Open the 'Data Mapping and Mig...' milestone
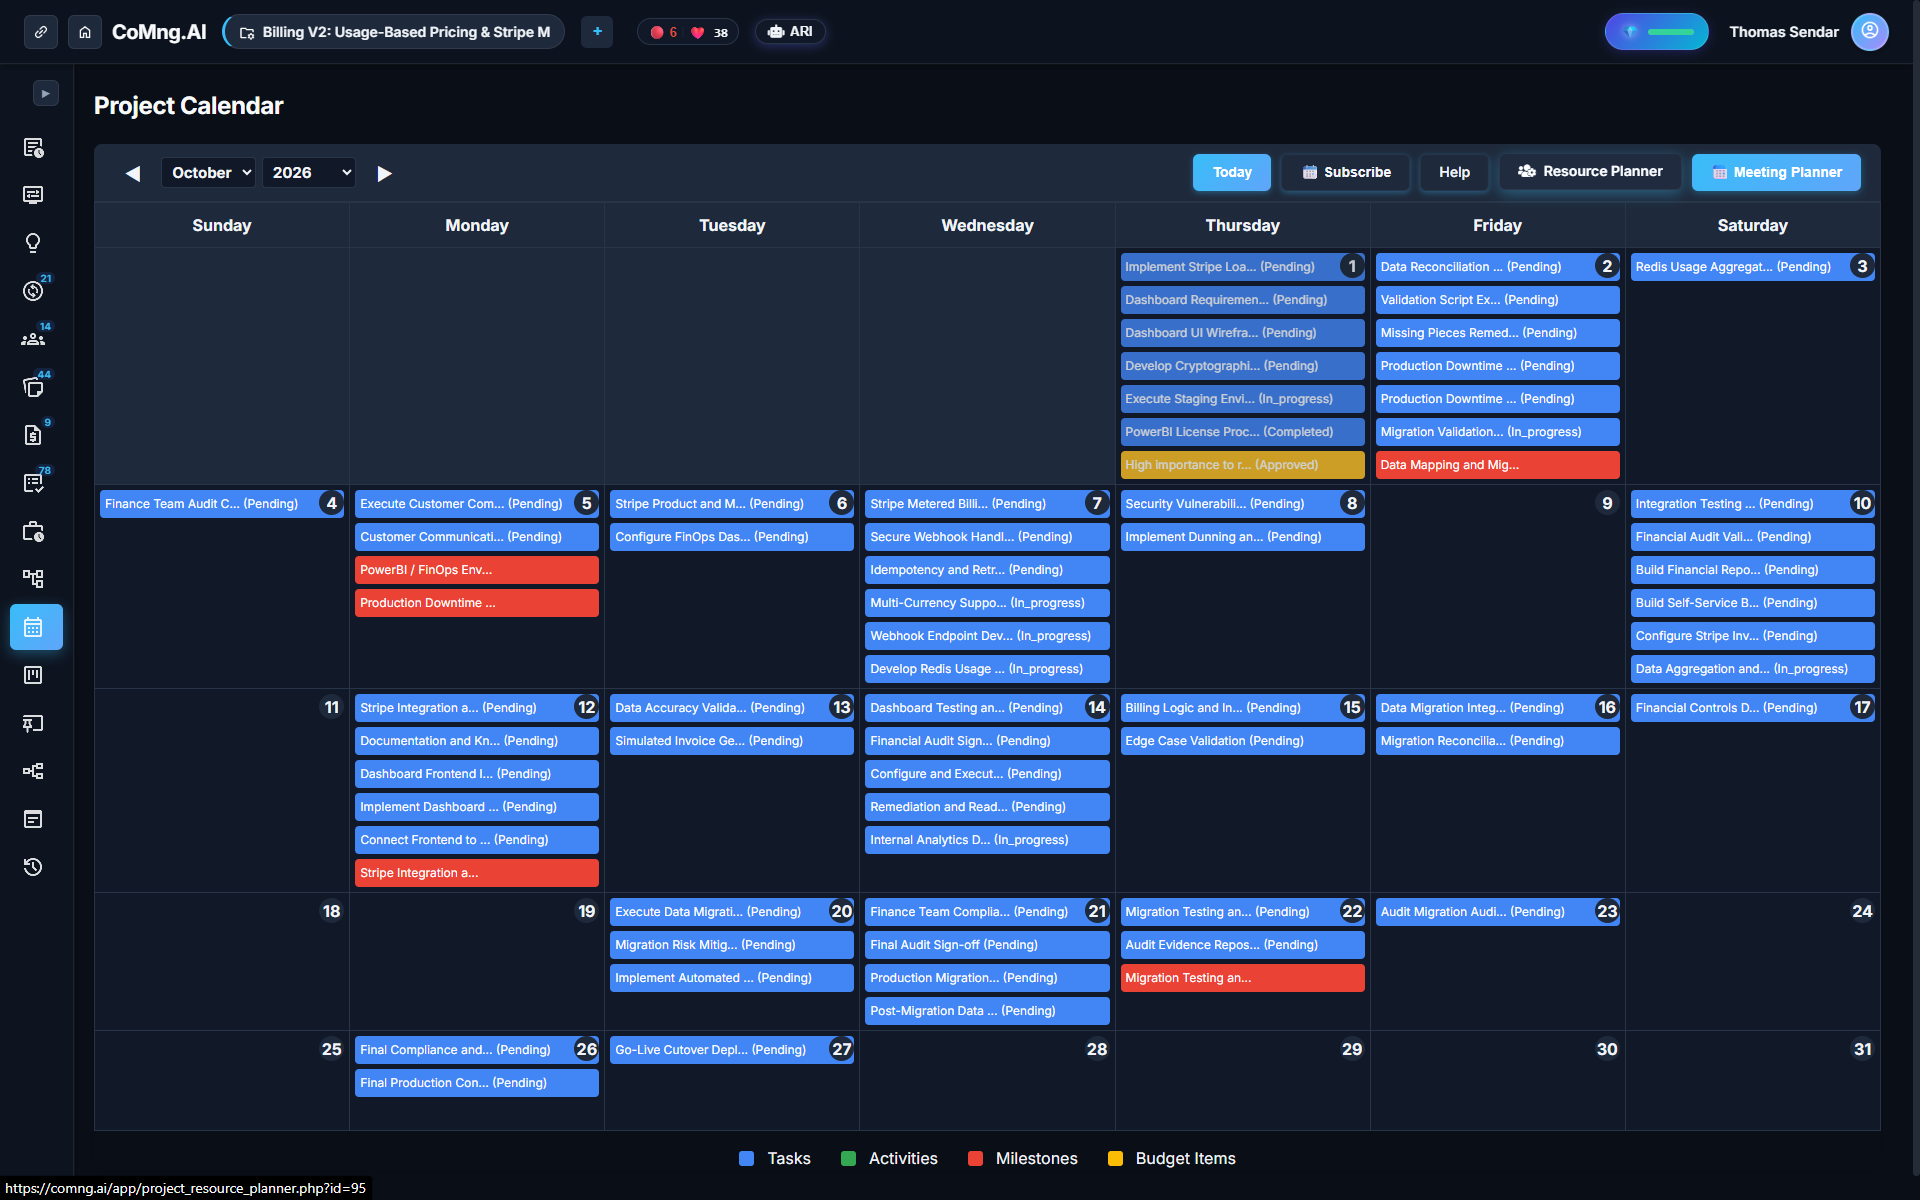This screenshot has width=1920, height=1200. tap(1497, 465)
